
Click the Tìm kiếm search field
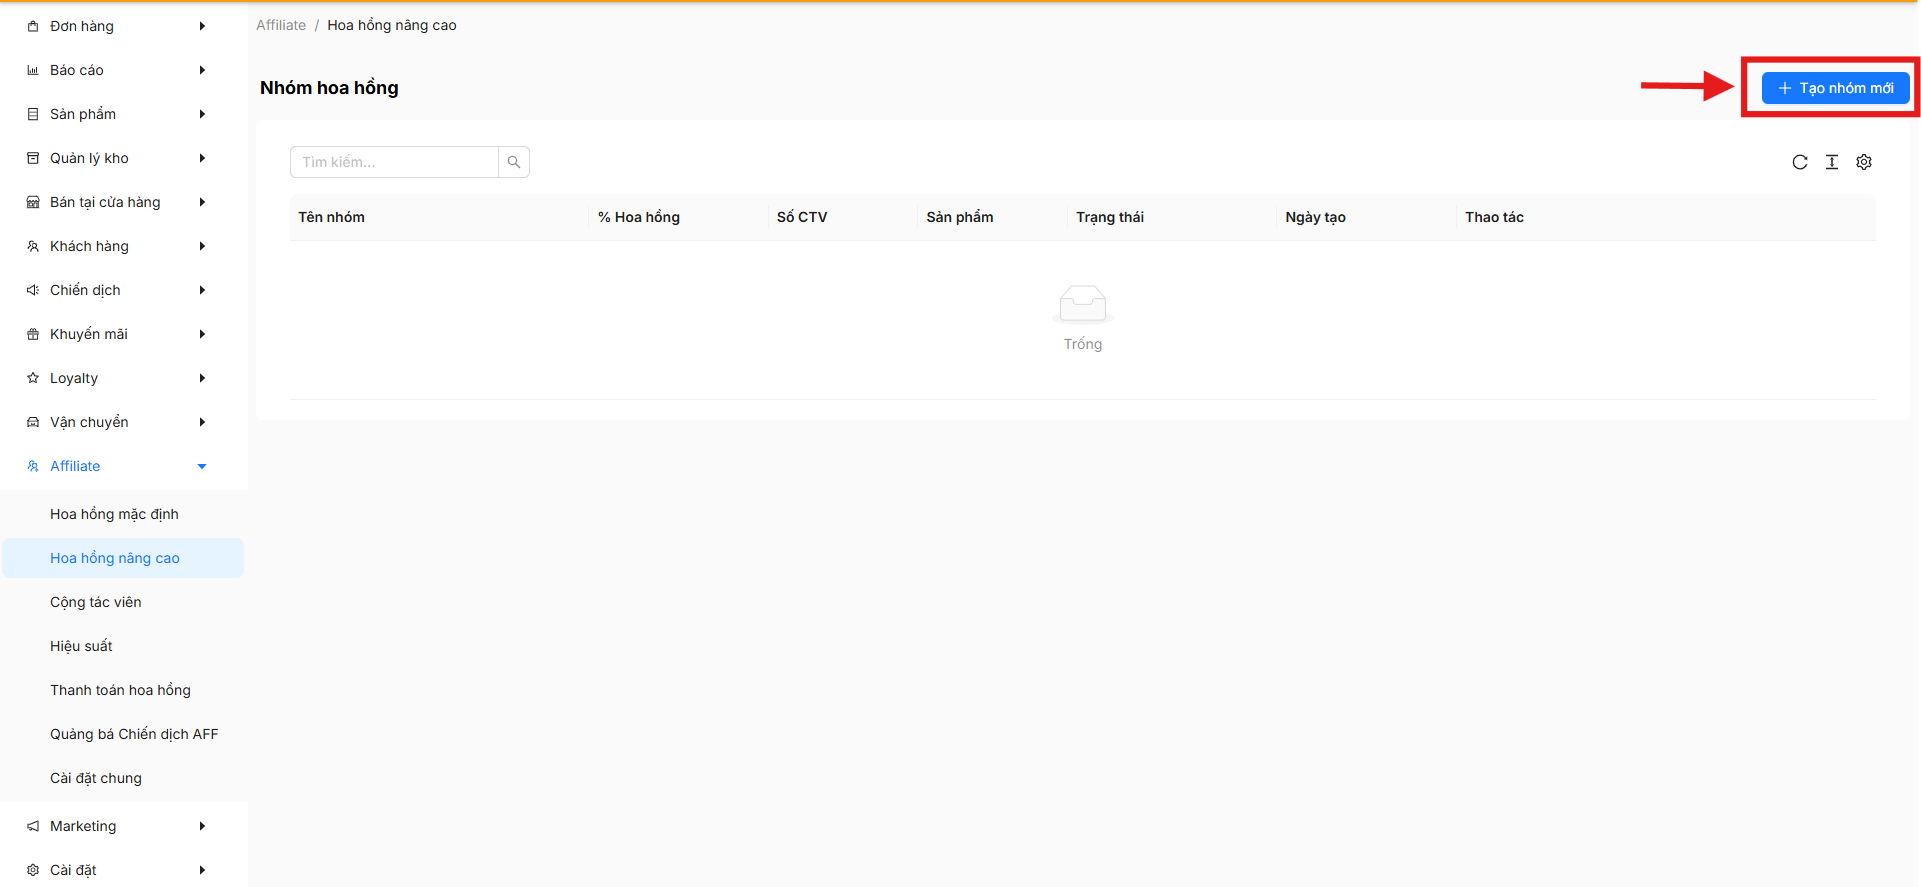pos(394,162)
